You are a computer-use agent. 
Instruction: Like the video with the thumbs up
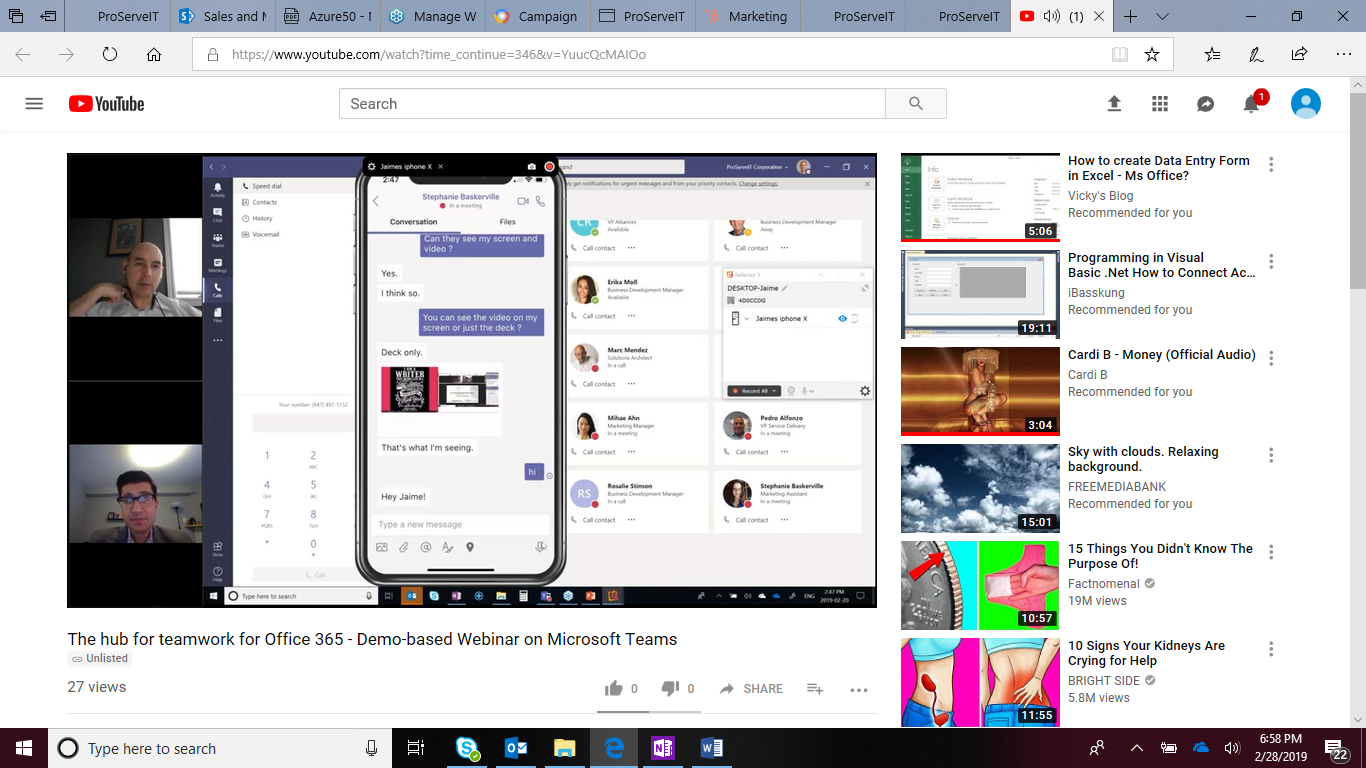615,688
